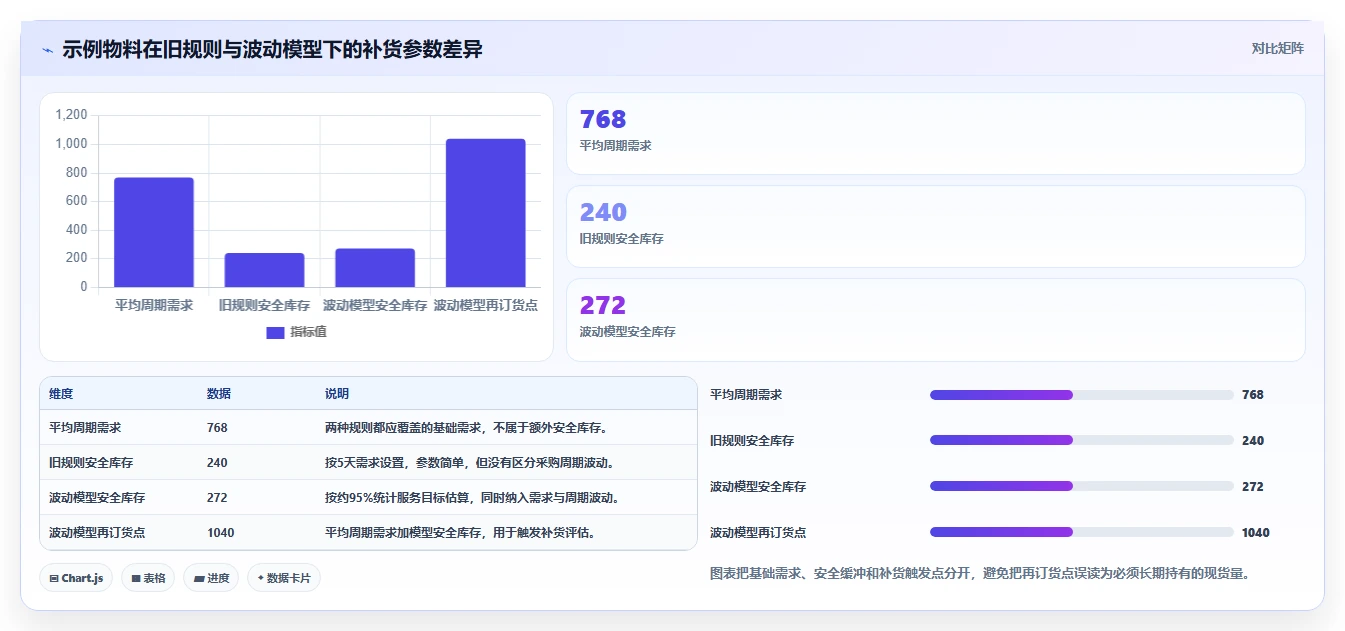Click the 平均周期需求 cell in the table
The height and width of the screenshot is (631, 1345).
(x=85, y=427)
